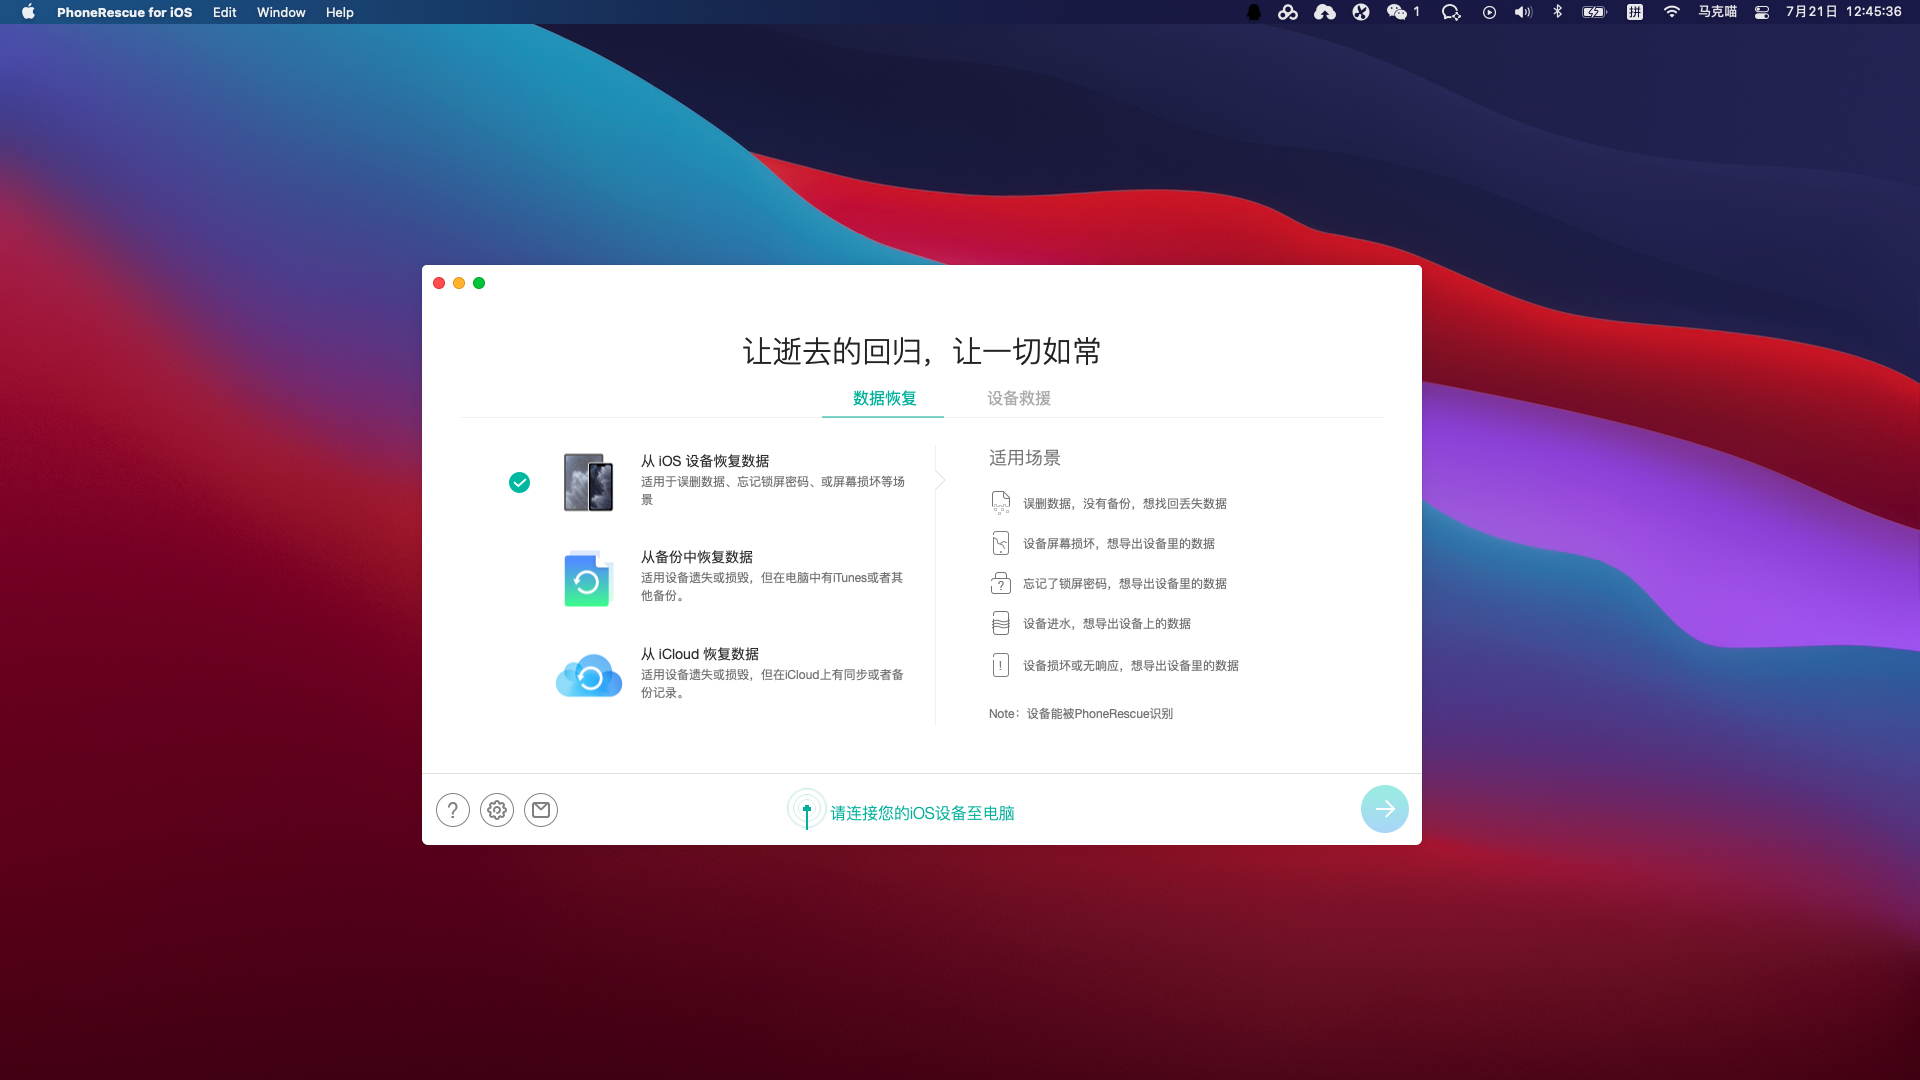Viewport: 1920px width, 1080px height.
Task: Click the chat bubble menu bar icon
Action: (1450, 12)
